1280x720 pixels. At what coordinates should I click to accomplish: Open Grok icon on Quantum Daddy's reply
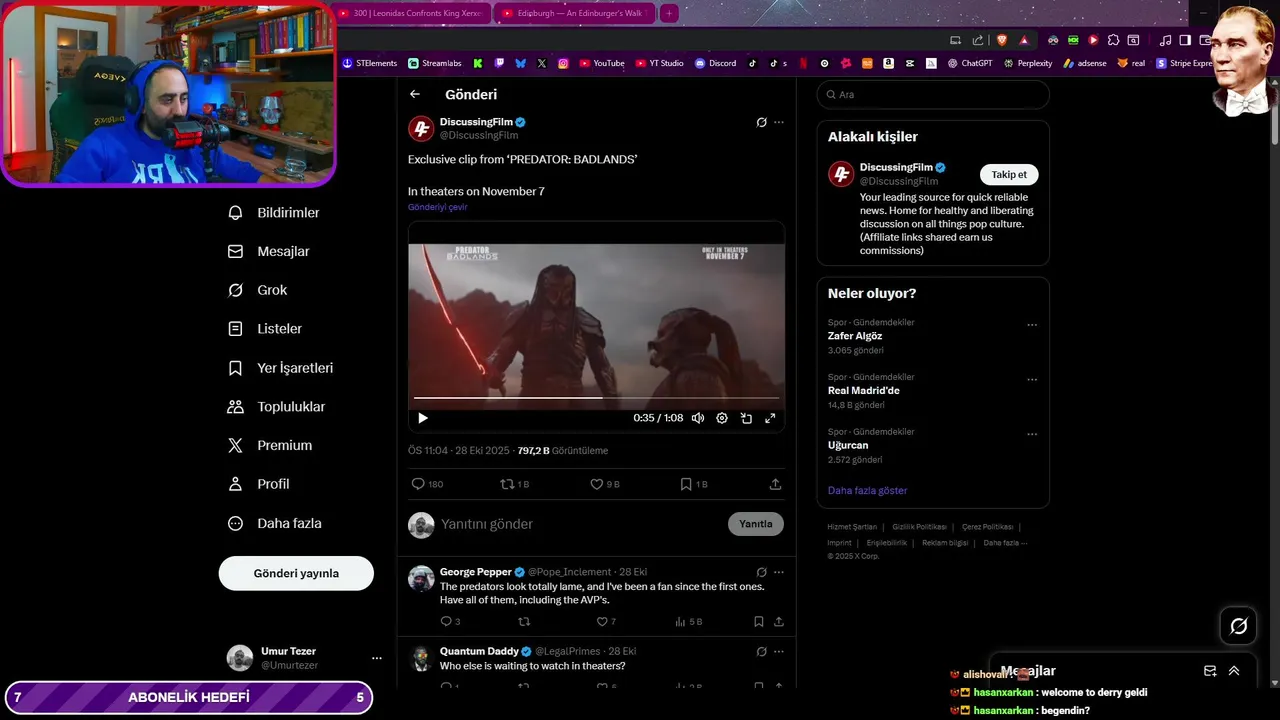(x=761, y=651)
